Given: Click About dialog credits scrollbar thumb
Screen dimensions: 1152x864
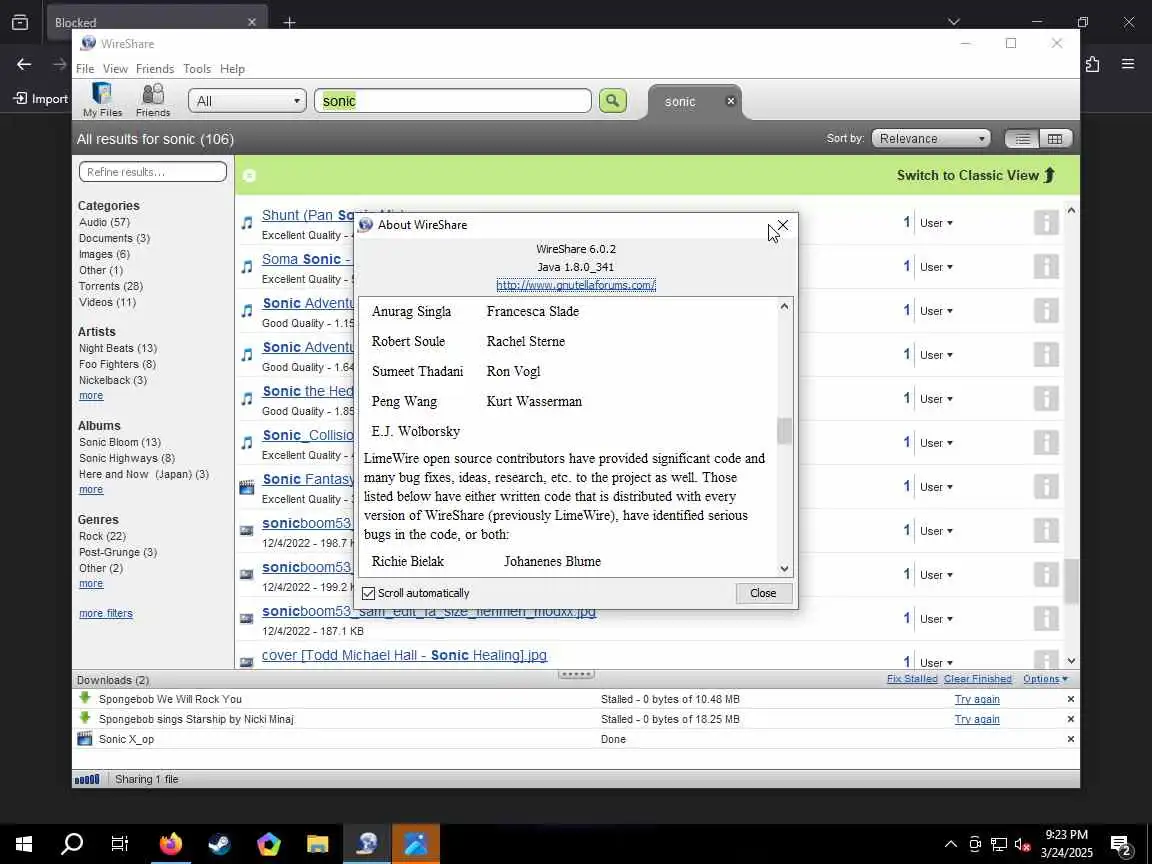Looking at the screenshot, I should [785, 431].
